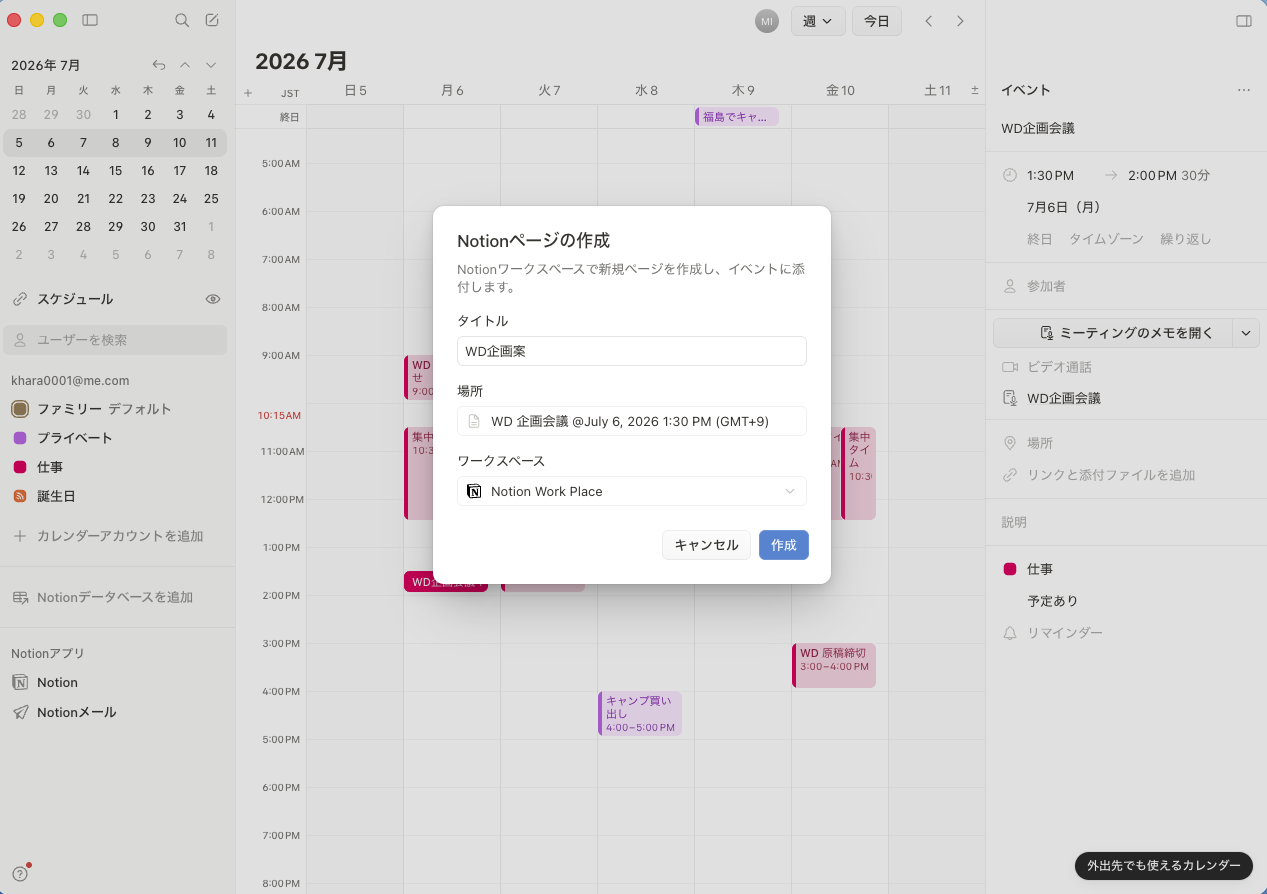Screen dimensions: 1267x894
Task: Click mini calendar return-to-today arrow
Action: coord(159,65)
